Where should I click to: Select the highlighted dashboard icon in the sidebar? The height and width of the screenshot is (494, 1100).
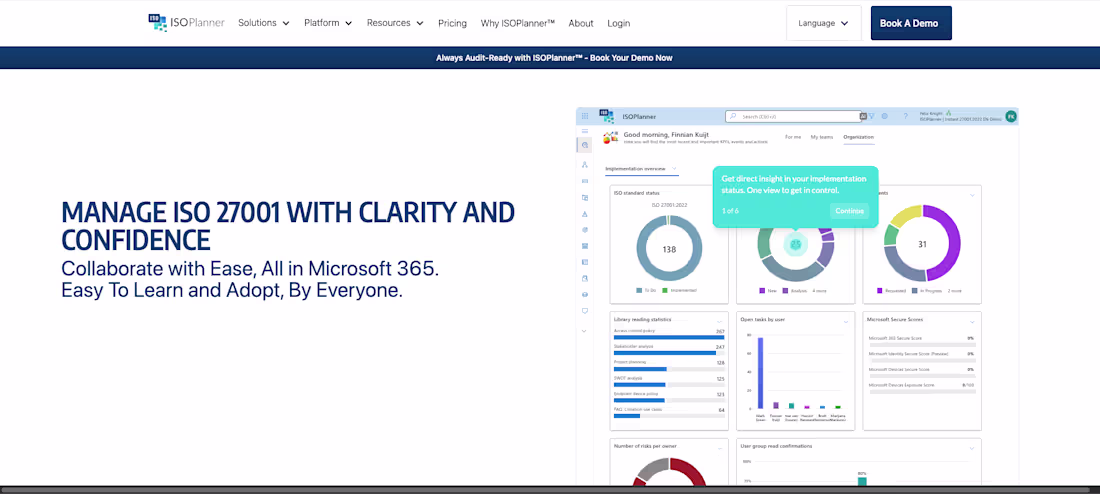click(x=584, y=145)
